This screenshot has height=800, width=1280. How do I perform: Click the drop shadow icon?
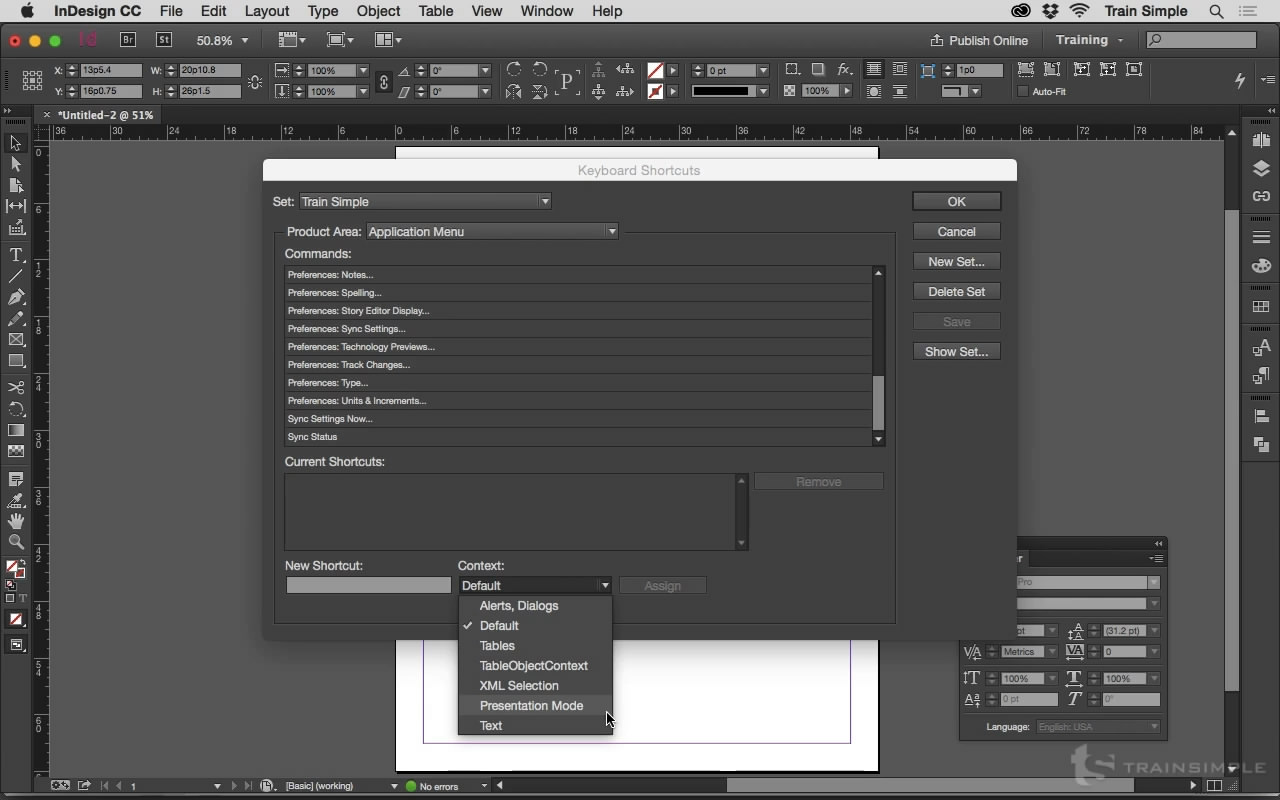pos(818,69)
